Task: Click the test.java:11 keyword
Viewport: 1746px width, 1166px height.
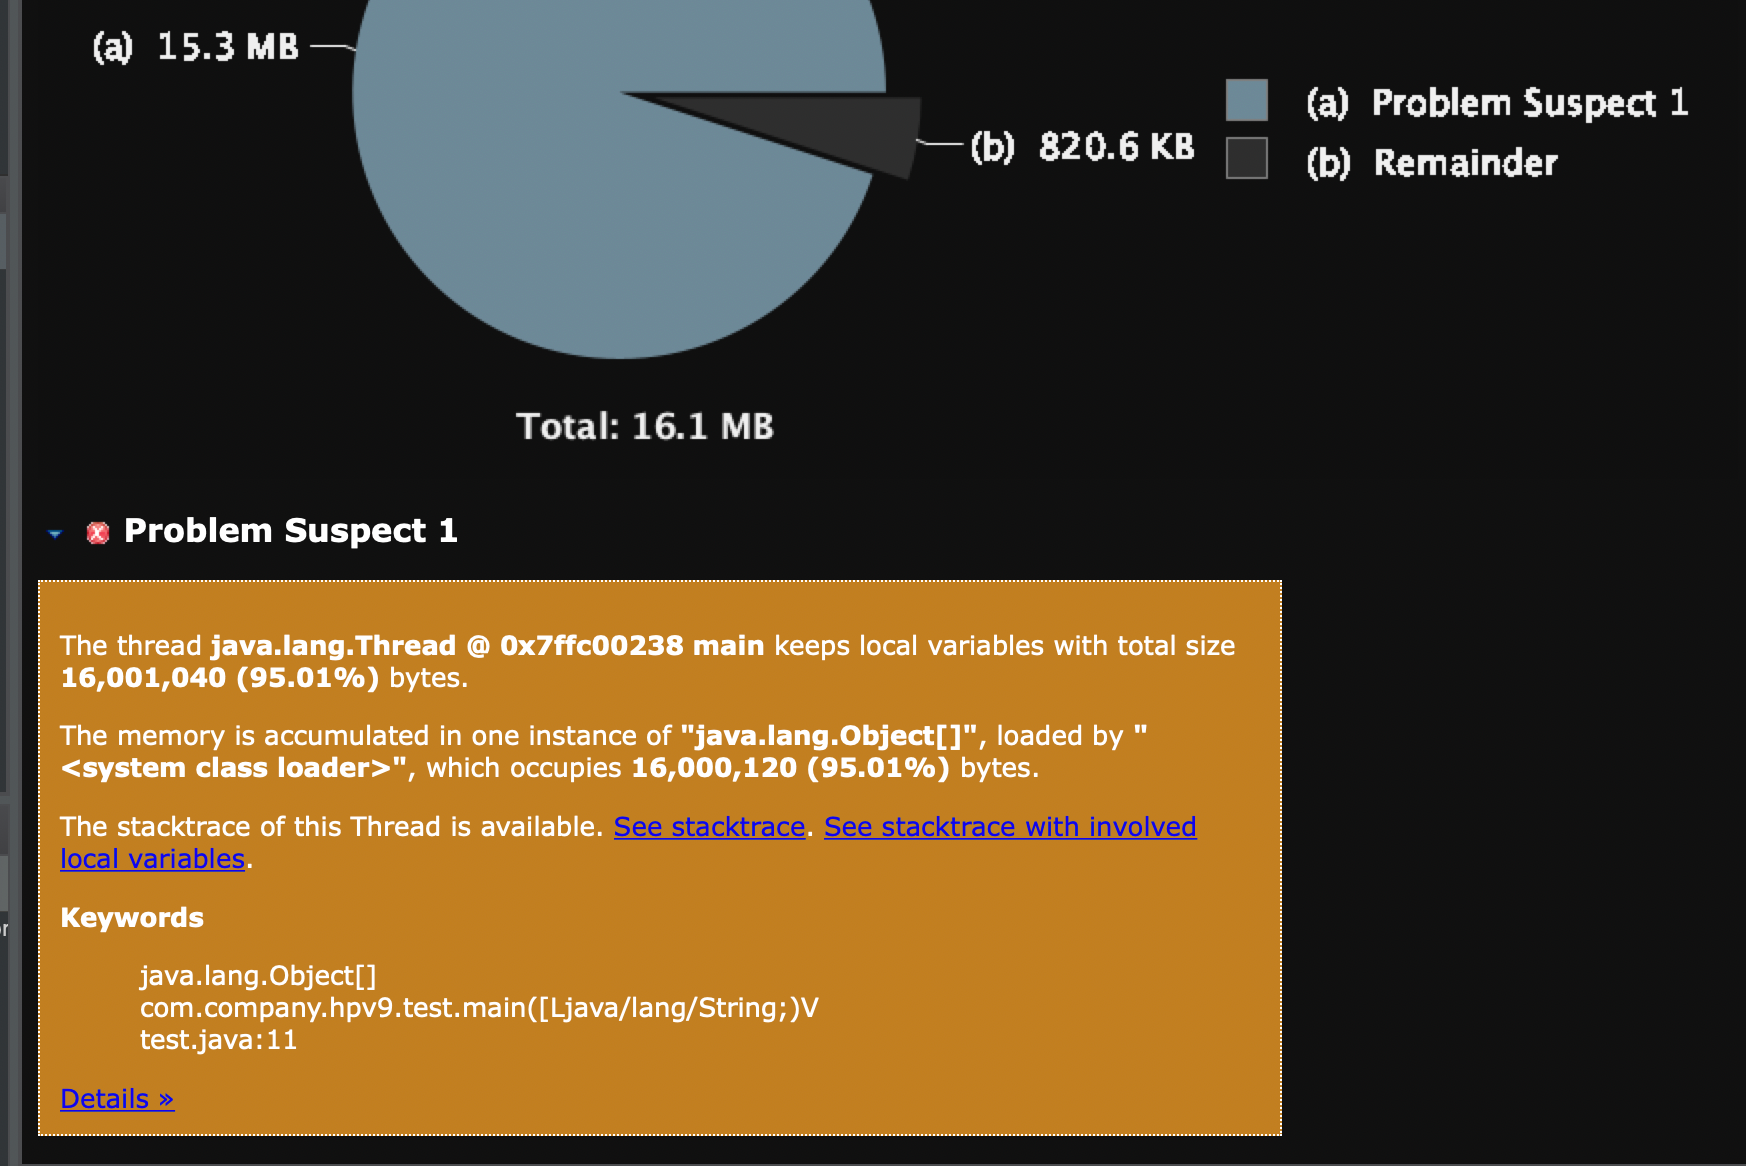Action: coord(219,1040)
